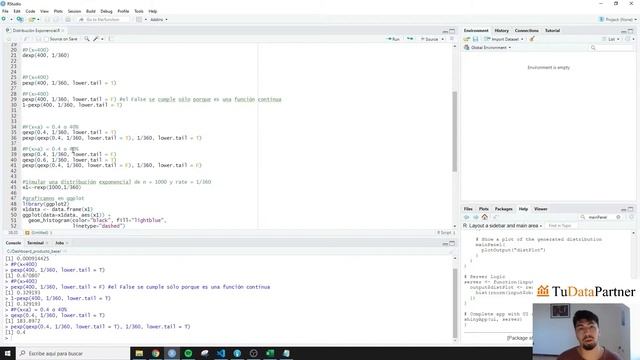Switch to the History tab
640x360 pixels.
501,31
